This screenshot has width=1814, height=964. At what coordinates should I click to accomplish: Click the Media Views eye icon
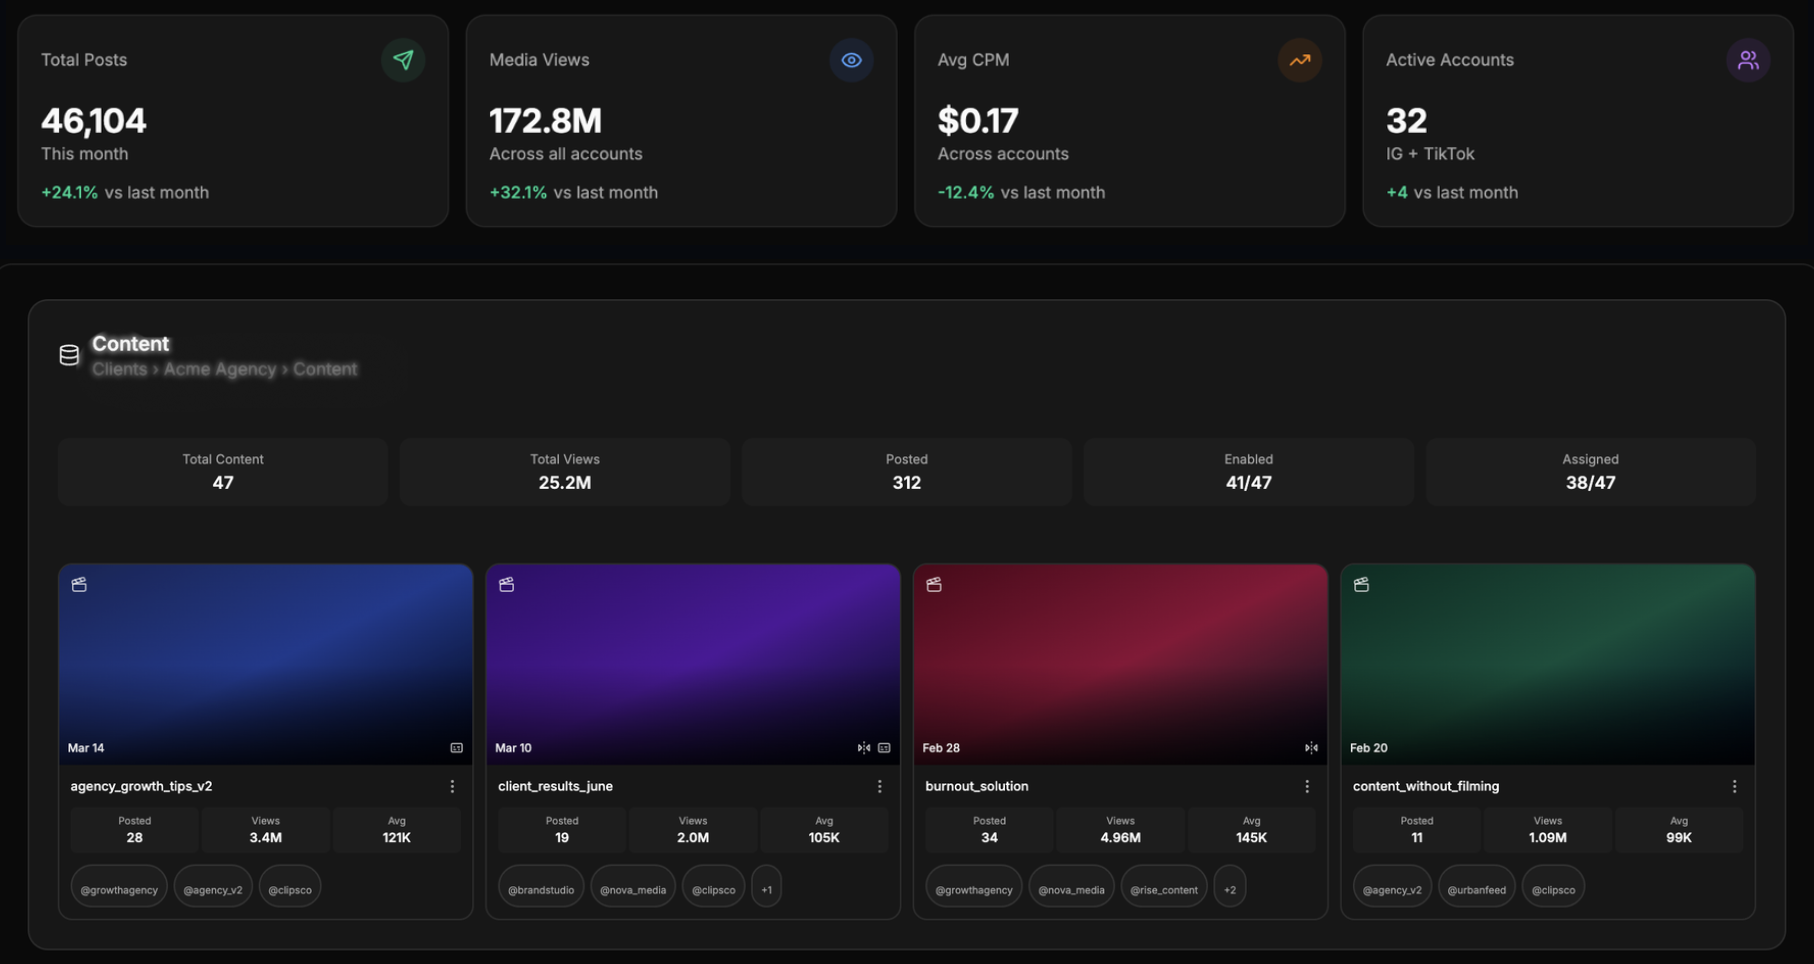851,60
